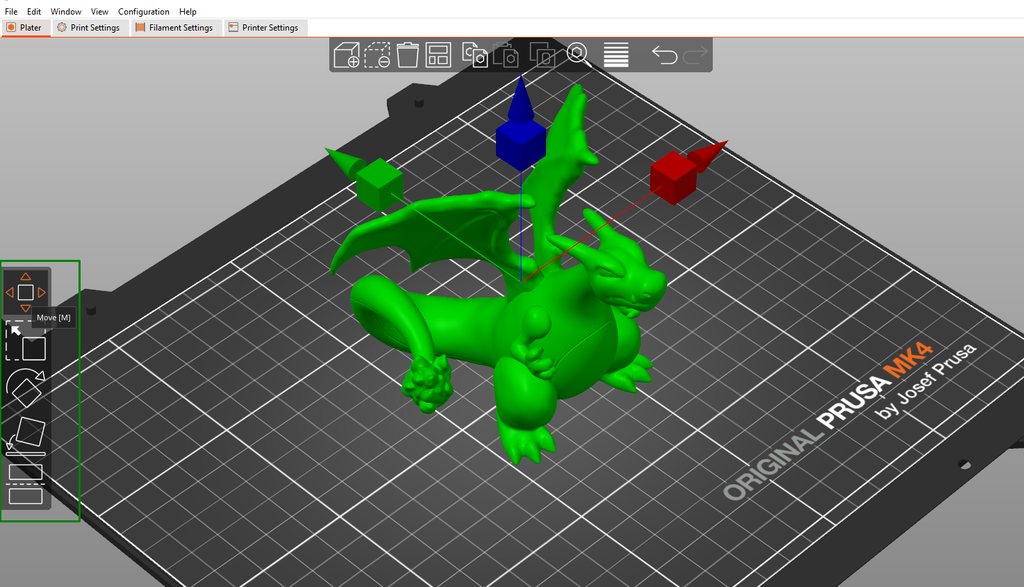Screen dimensions: 1024x587
Task: Open the search tool
Action: (x=578, y=55)
